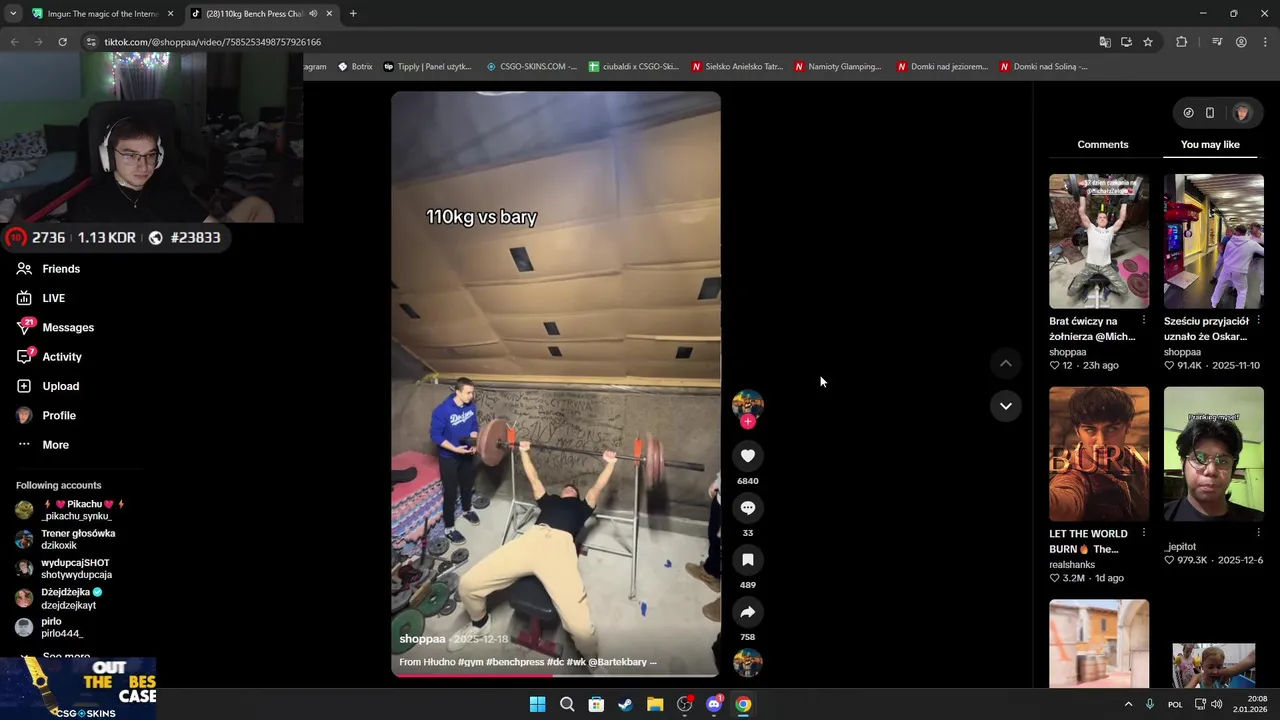
Task: Open the account avatar in the top right pill
Action: pyautogui.click(x=1242, y=113)
